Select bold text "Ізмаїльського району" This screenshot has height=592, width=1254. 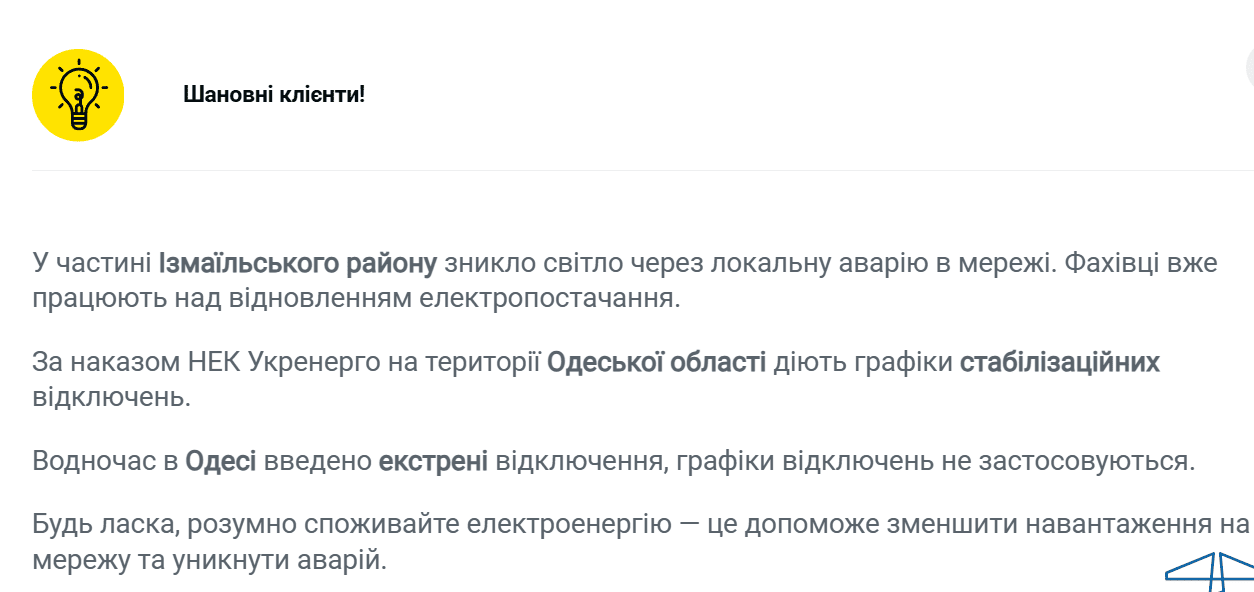coord(298,264)
